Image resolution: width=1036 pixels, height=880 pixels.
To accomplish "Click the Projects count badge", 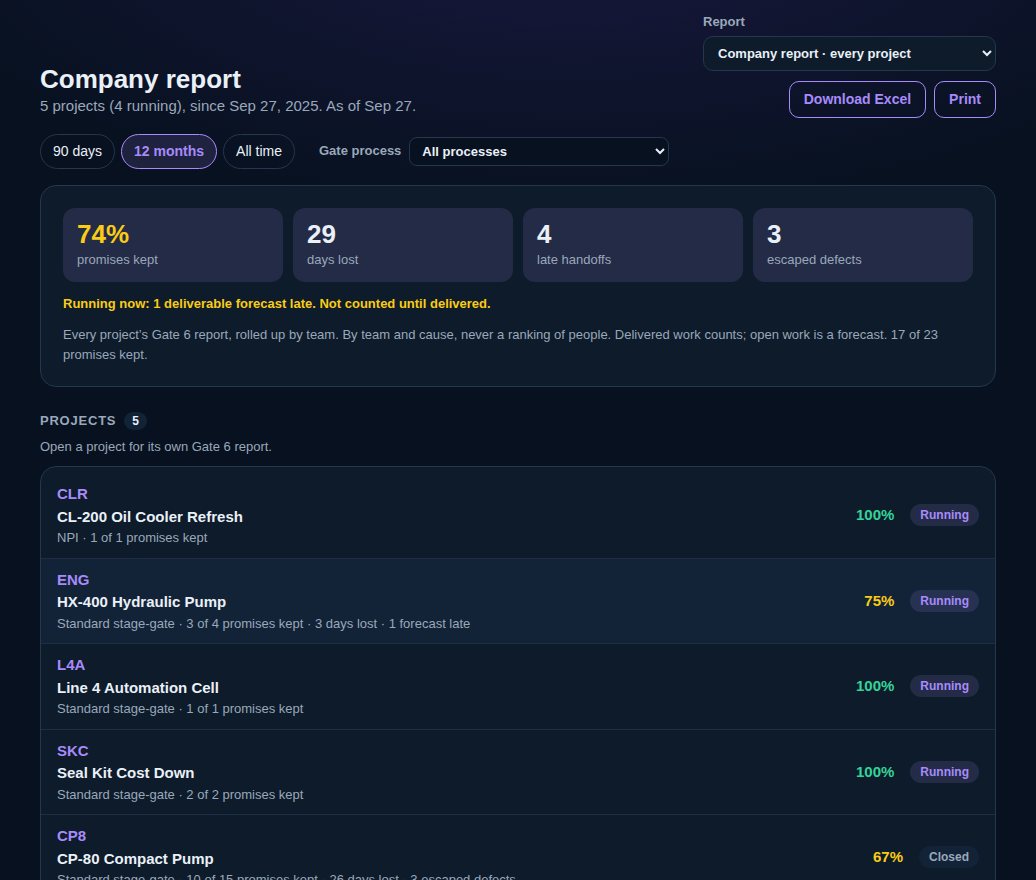I will 135,421.
